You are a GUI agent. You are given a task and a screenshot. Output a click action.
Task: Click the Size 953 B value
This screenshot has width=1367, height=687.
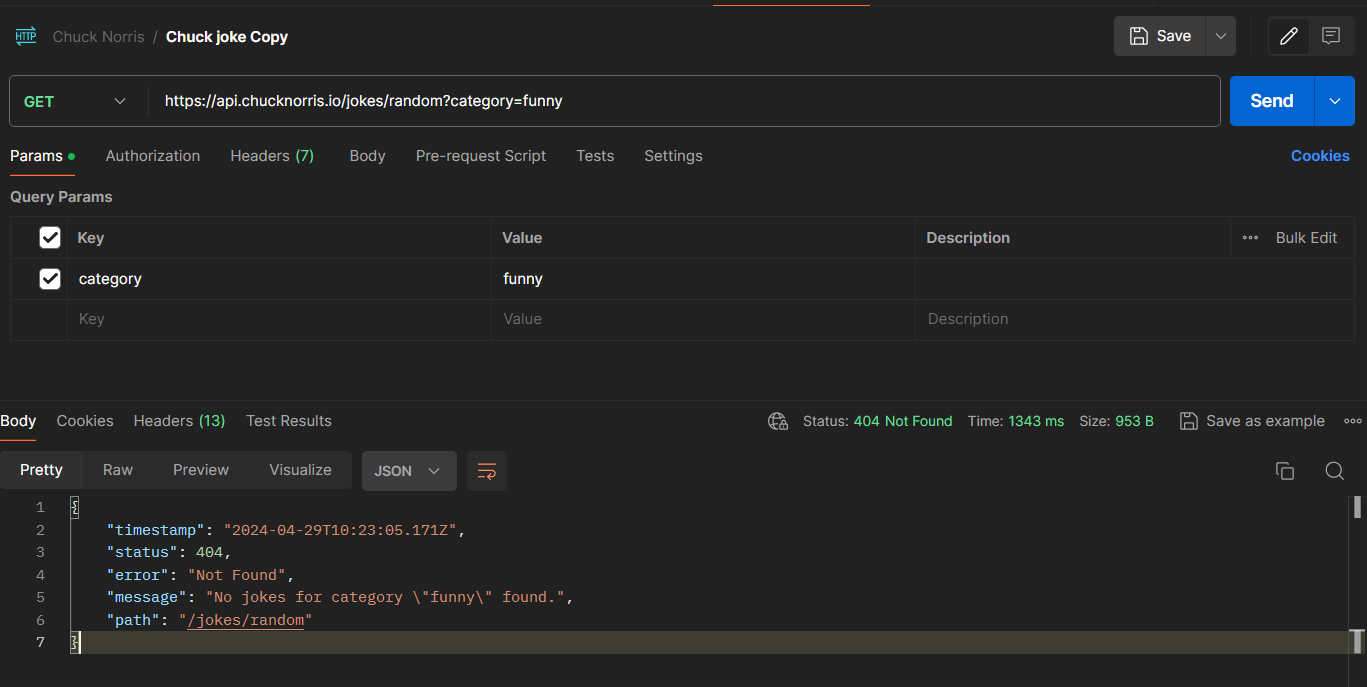coord(1134,421)
